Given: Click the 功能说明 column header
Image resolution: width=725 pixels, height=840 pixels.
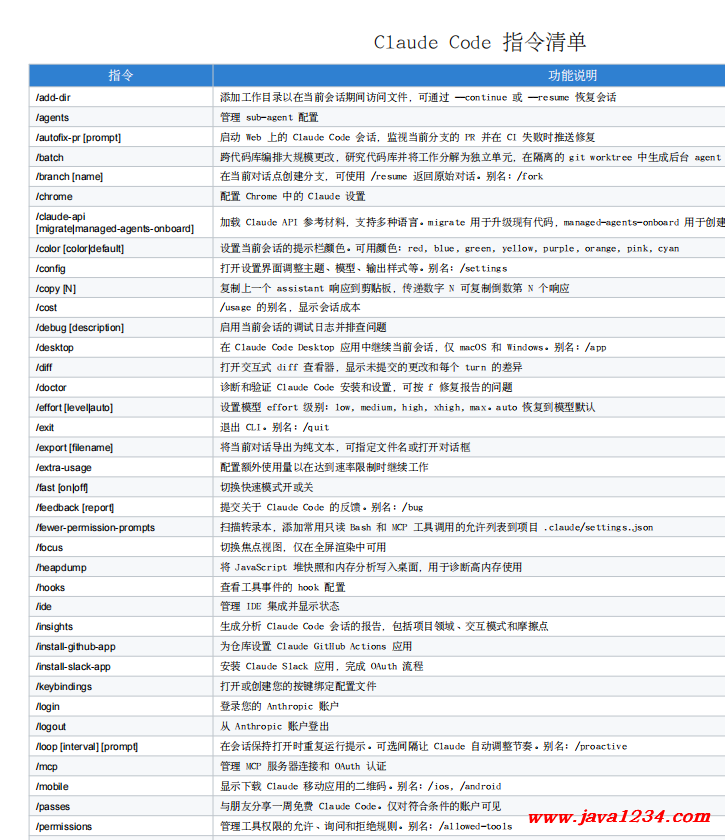Looking at the screenshot, I should click(x=572, y=76).
